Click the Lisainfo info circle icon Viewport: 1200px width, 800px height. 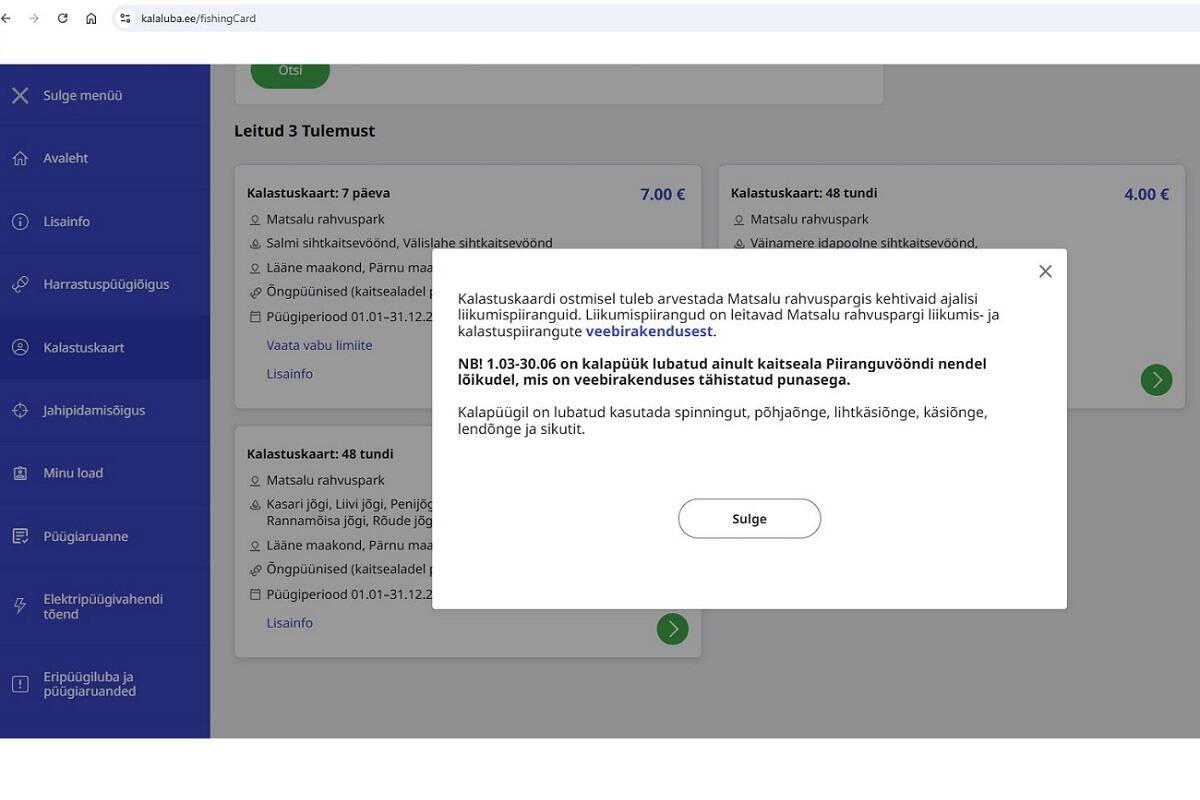pyautogui.click(x=20, y=222)
